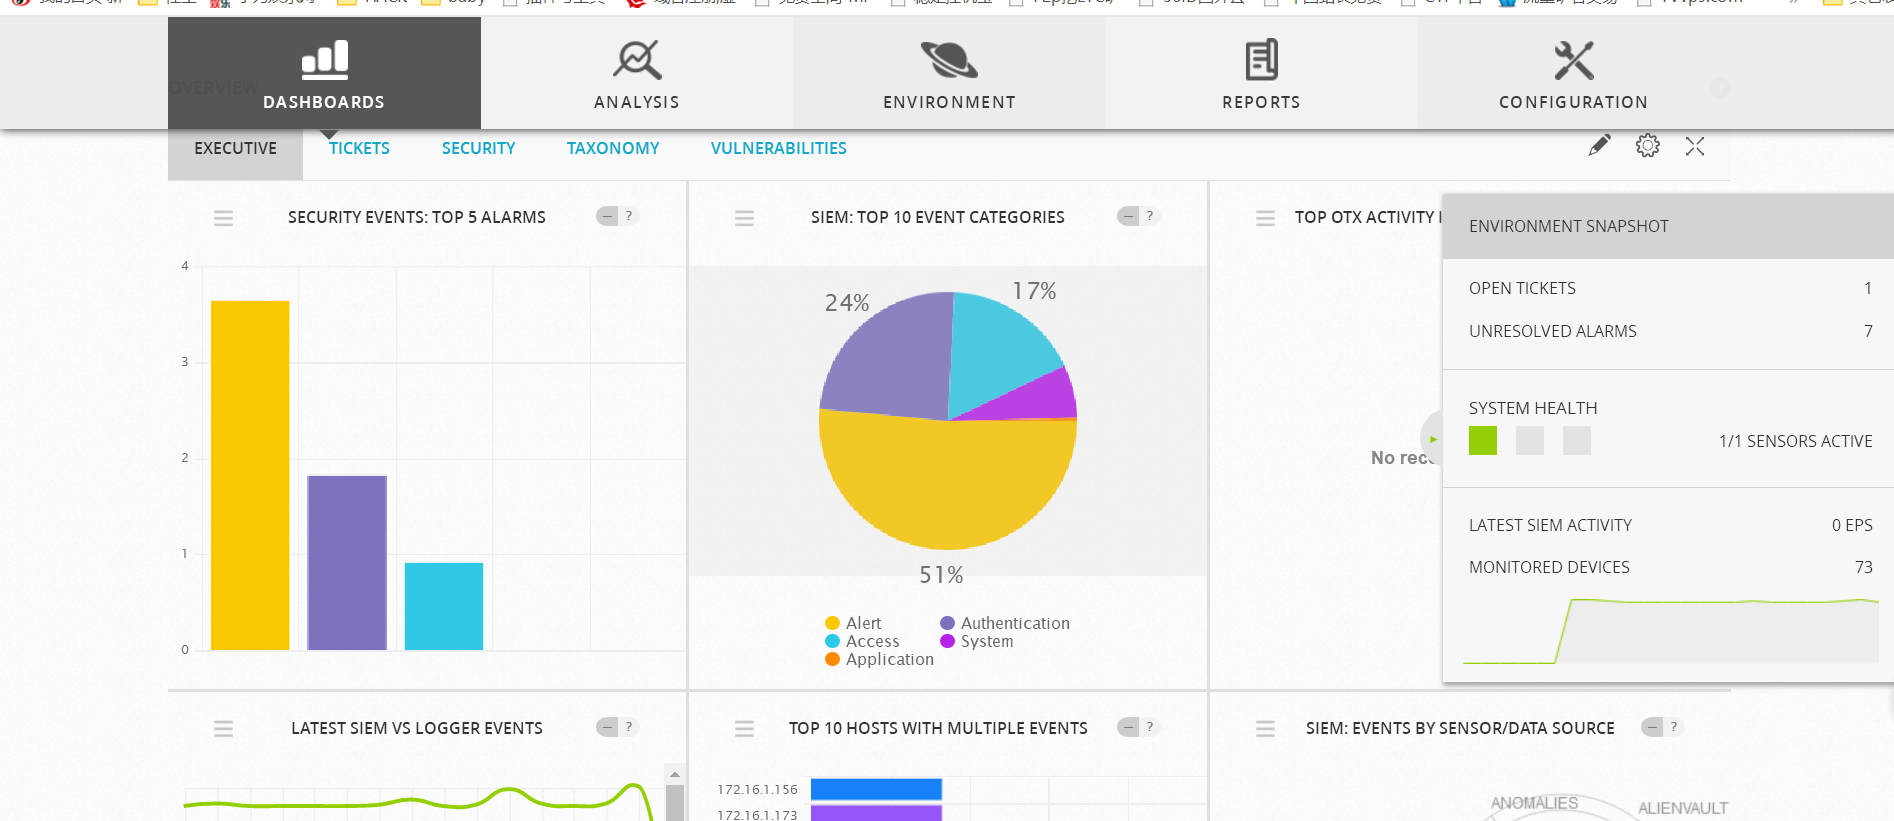
Task: Open the Configuration section
Action: [x=1573, y=73]
